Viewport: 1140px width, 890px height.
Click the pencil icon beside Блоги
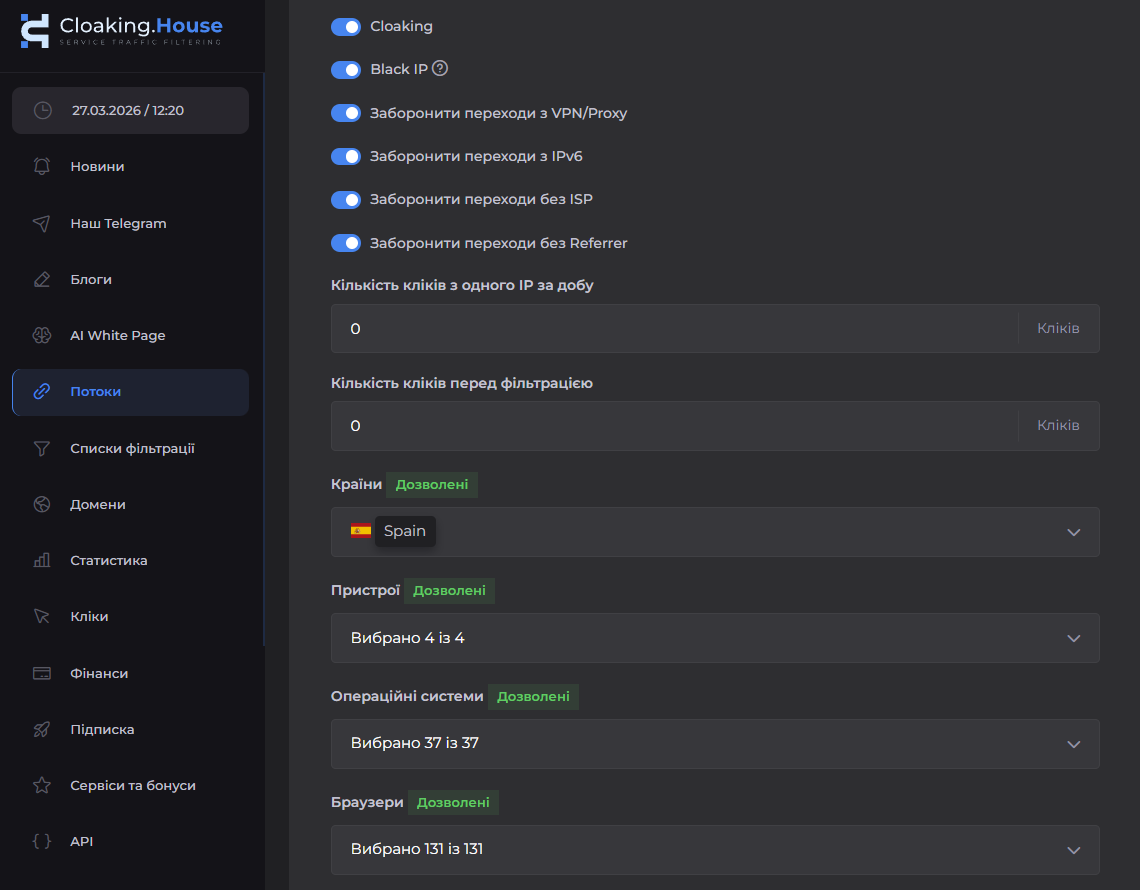point(42,279)
